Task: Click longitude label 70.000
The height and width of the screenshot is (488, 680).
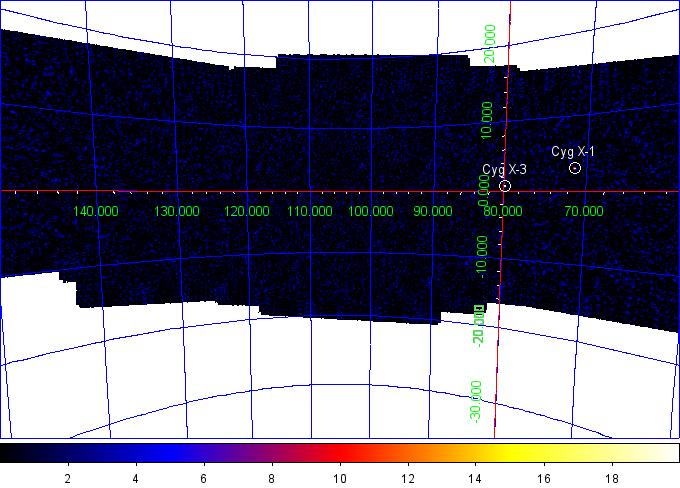Action: [x=584, y=211]
